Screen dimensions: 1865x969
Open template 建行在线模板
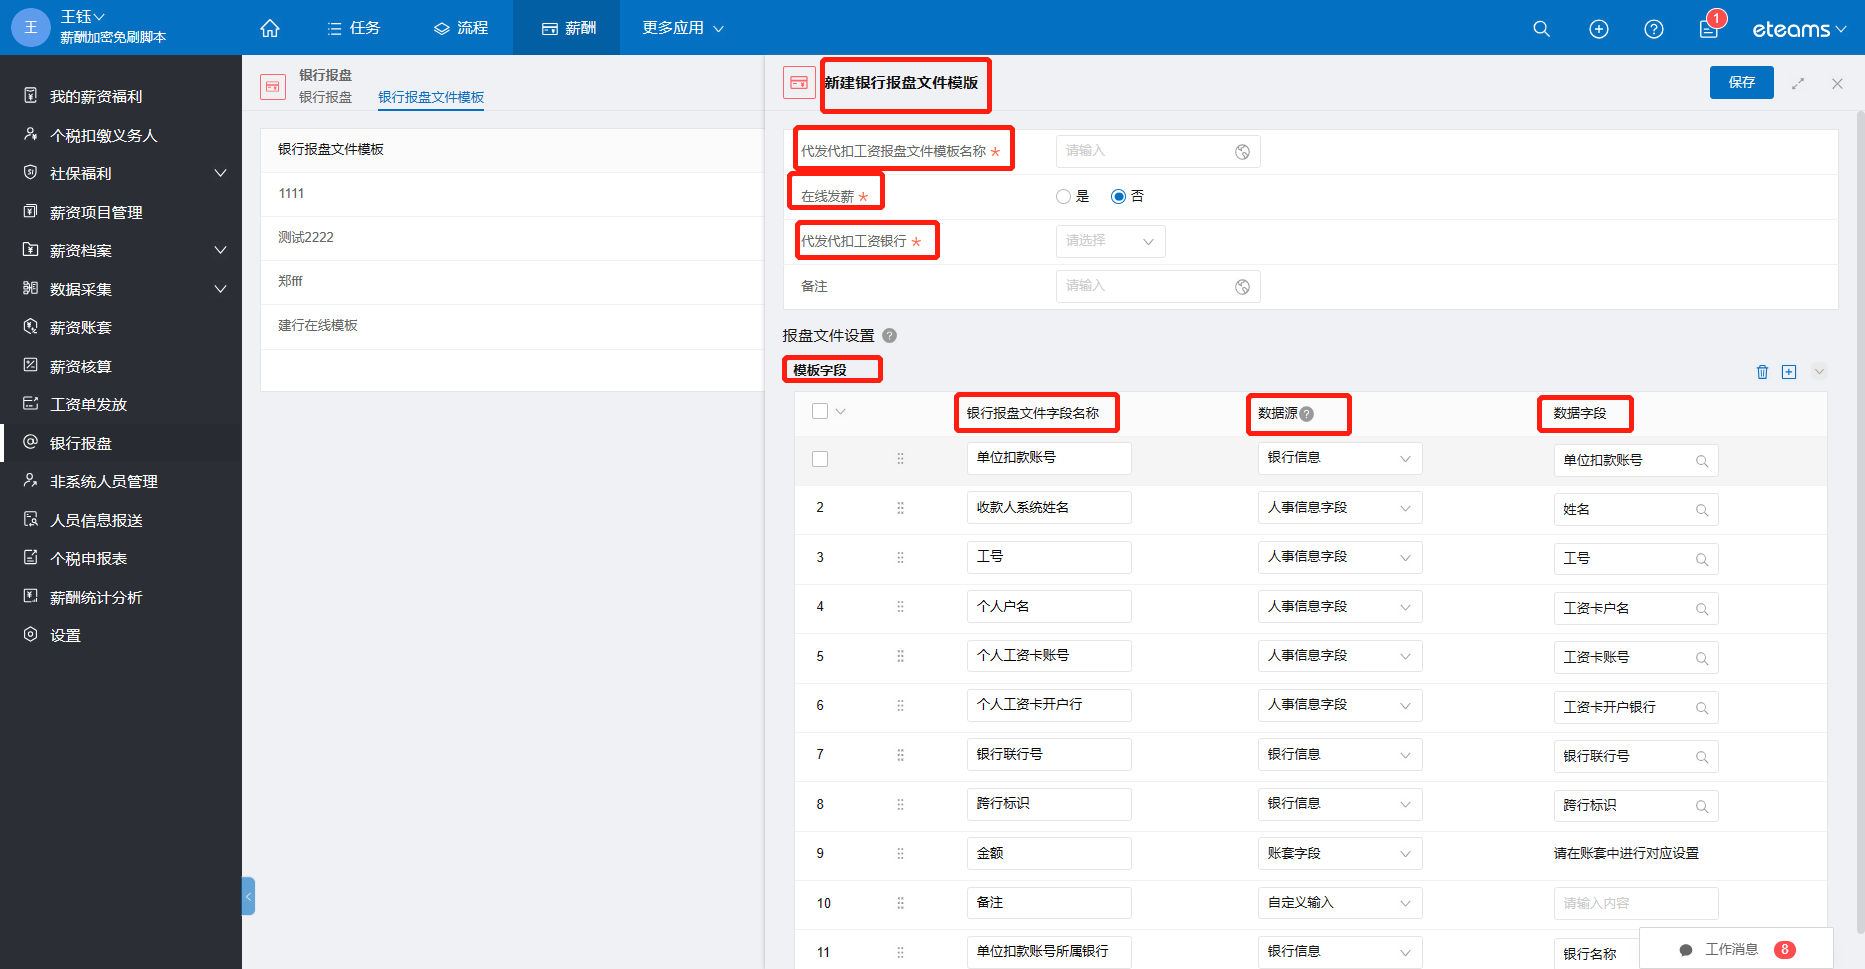(x=318, y=325)
